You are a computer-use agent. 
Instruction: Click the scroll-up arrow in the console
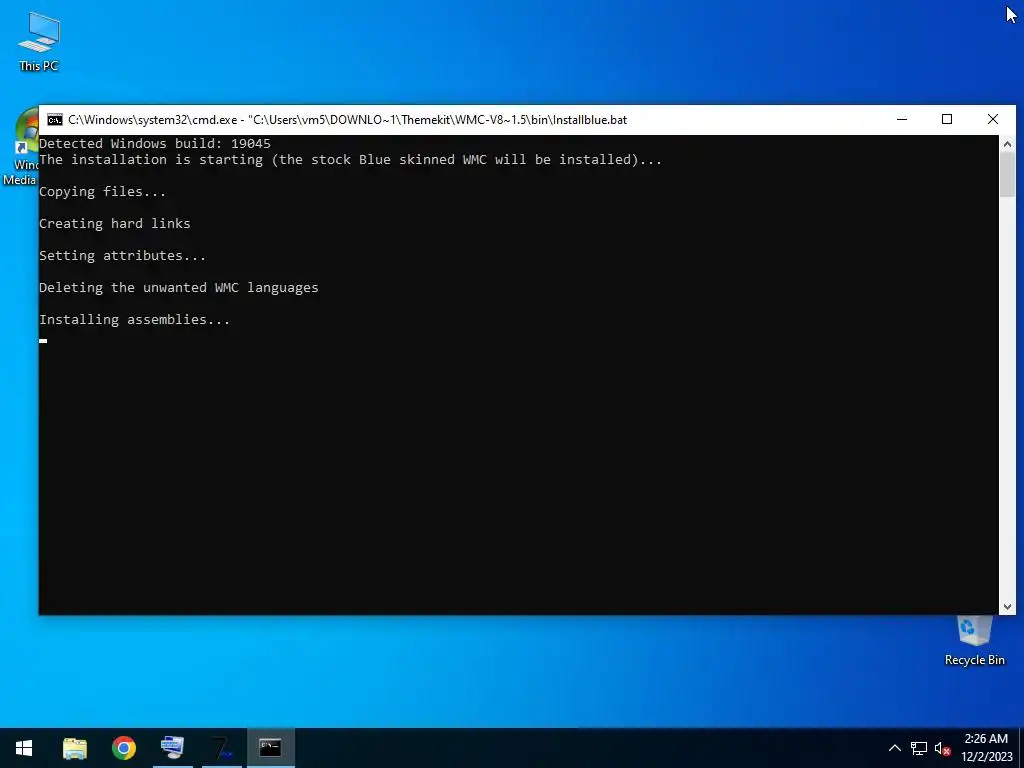pyautogui.click(x=1007, y=144)
